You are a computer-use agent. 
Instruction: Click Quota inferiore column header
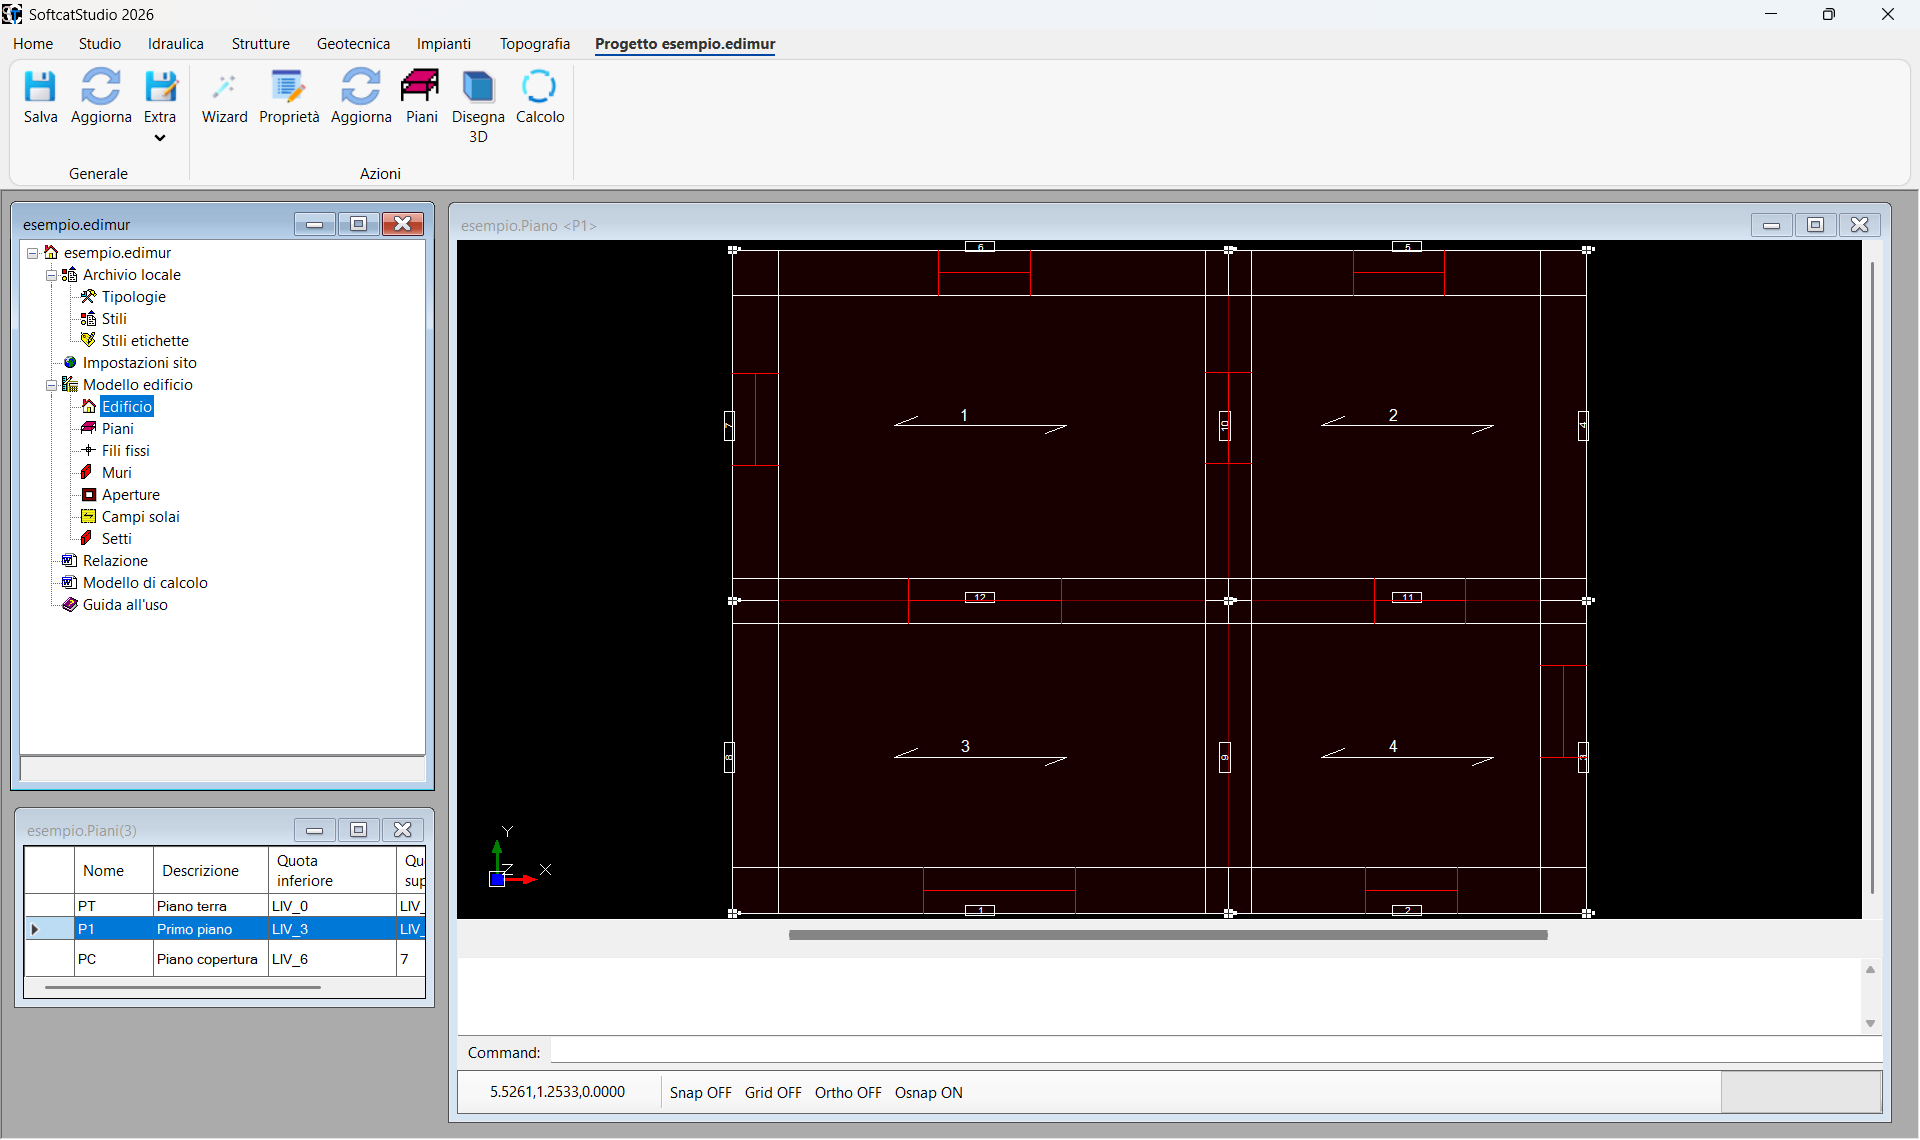pos(331,871)
